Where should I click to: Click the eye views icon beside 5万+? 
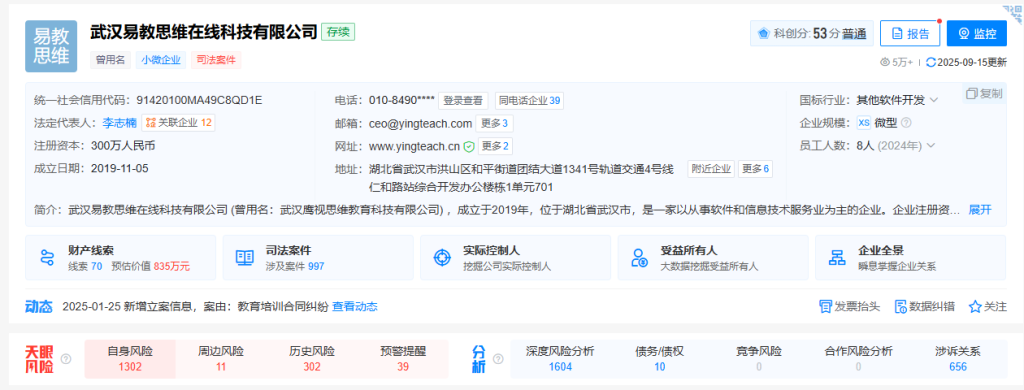point(885,63)
